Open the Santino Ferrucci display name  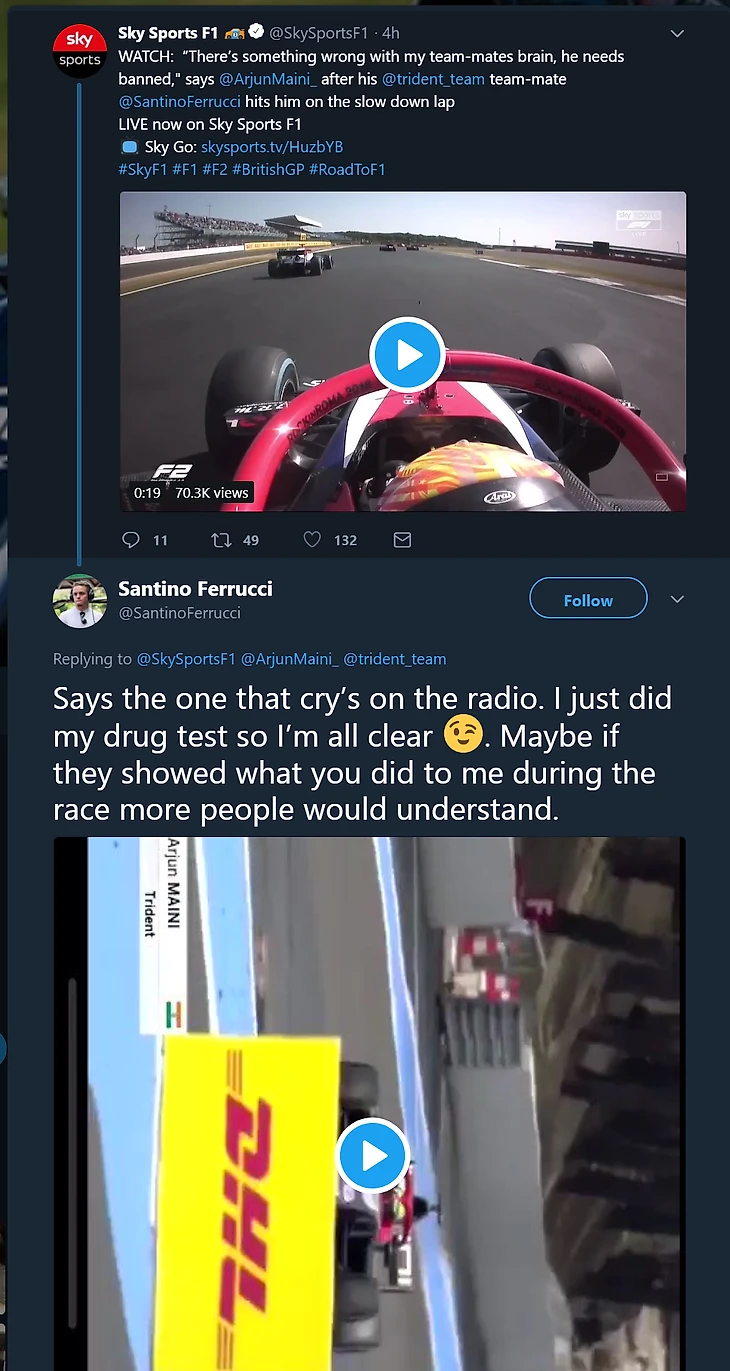195,589
